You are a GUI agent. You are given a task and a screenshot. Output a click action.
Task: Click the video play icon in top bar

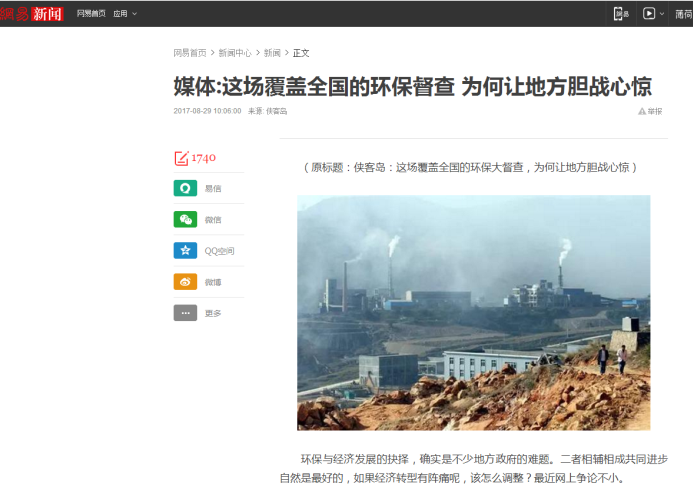point(649,14)
